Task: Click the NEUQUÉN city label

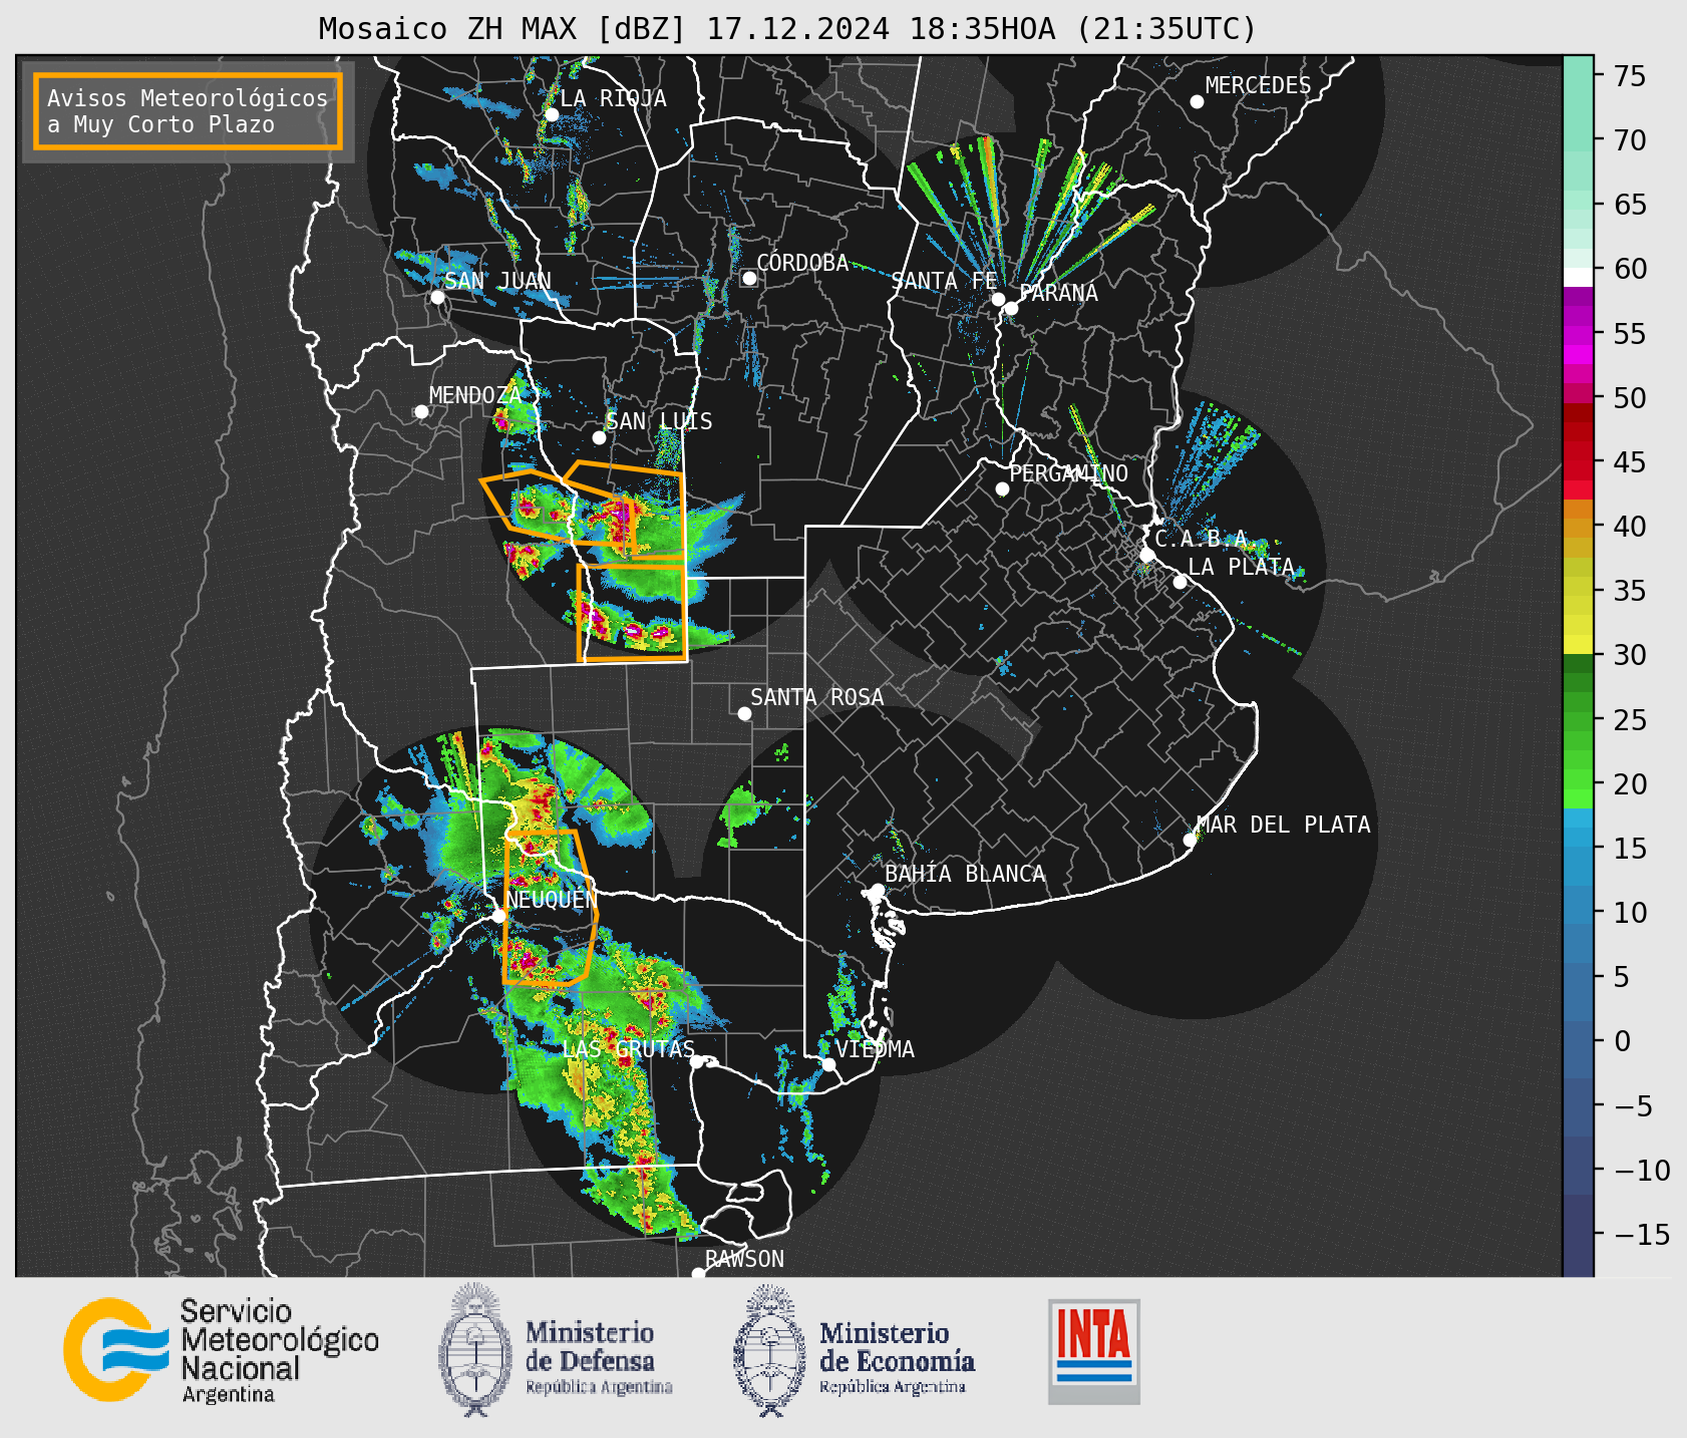Action: point(551,899)
